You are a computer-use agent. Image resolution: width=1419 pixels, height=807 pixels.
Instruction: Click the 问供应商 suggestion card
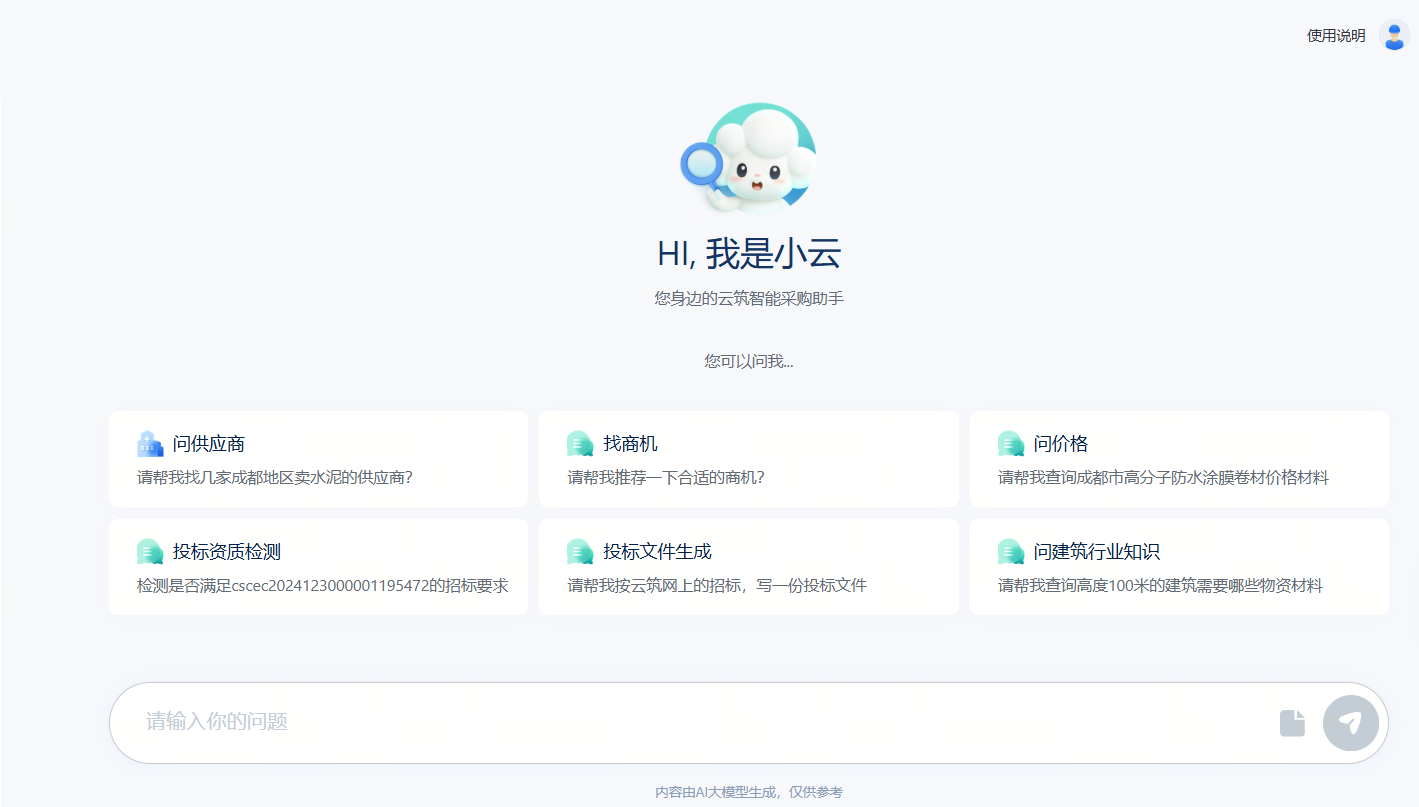click(x=318, y=459)
